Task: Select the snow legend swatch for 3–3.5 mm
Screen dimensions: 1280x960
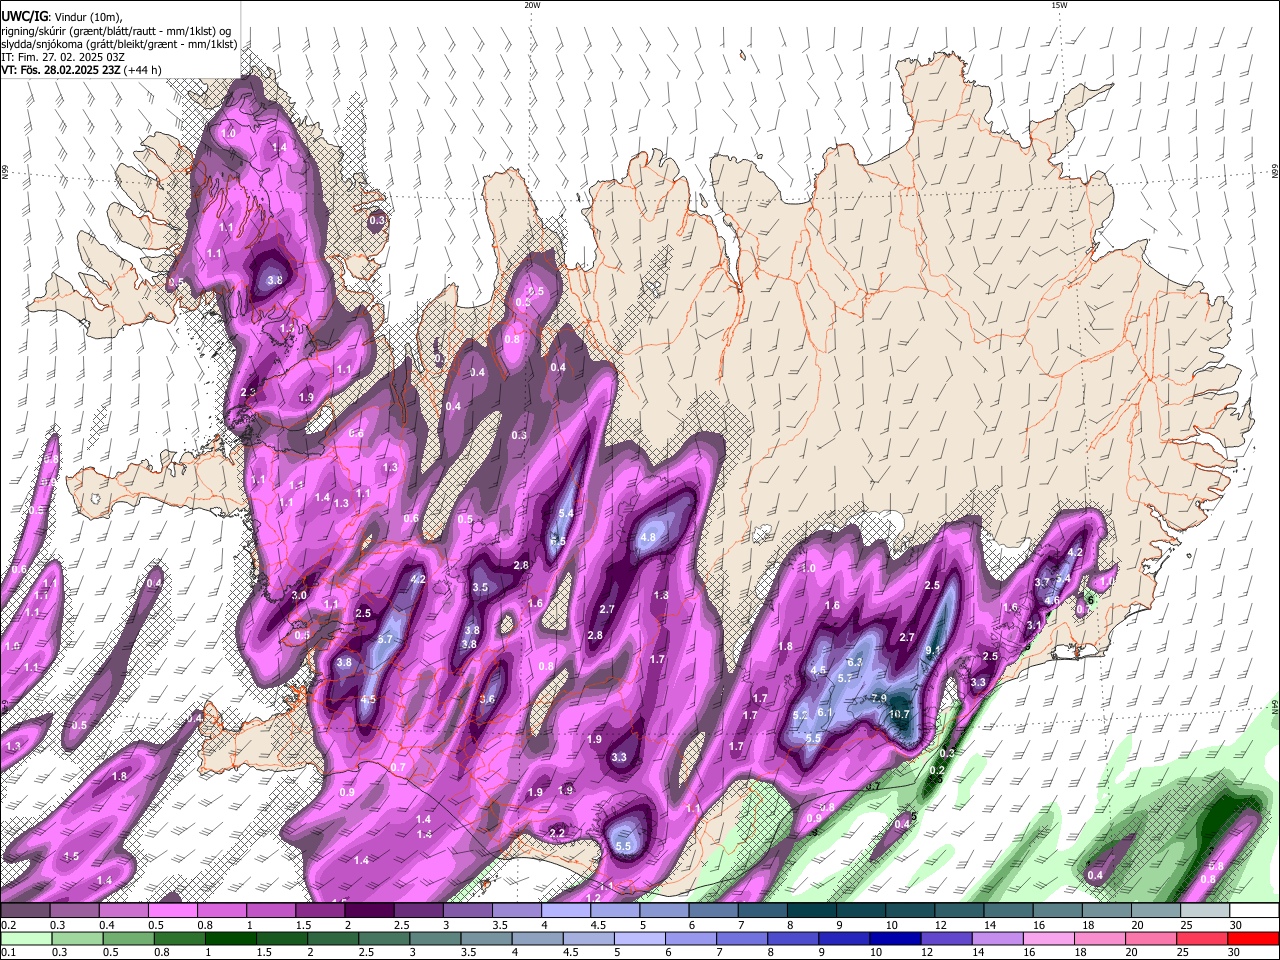Action: click(x=467, y=911)
